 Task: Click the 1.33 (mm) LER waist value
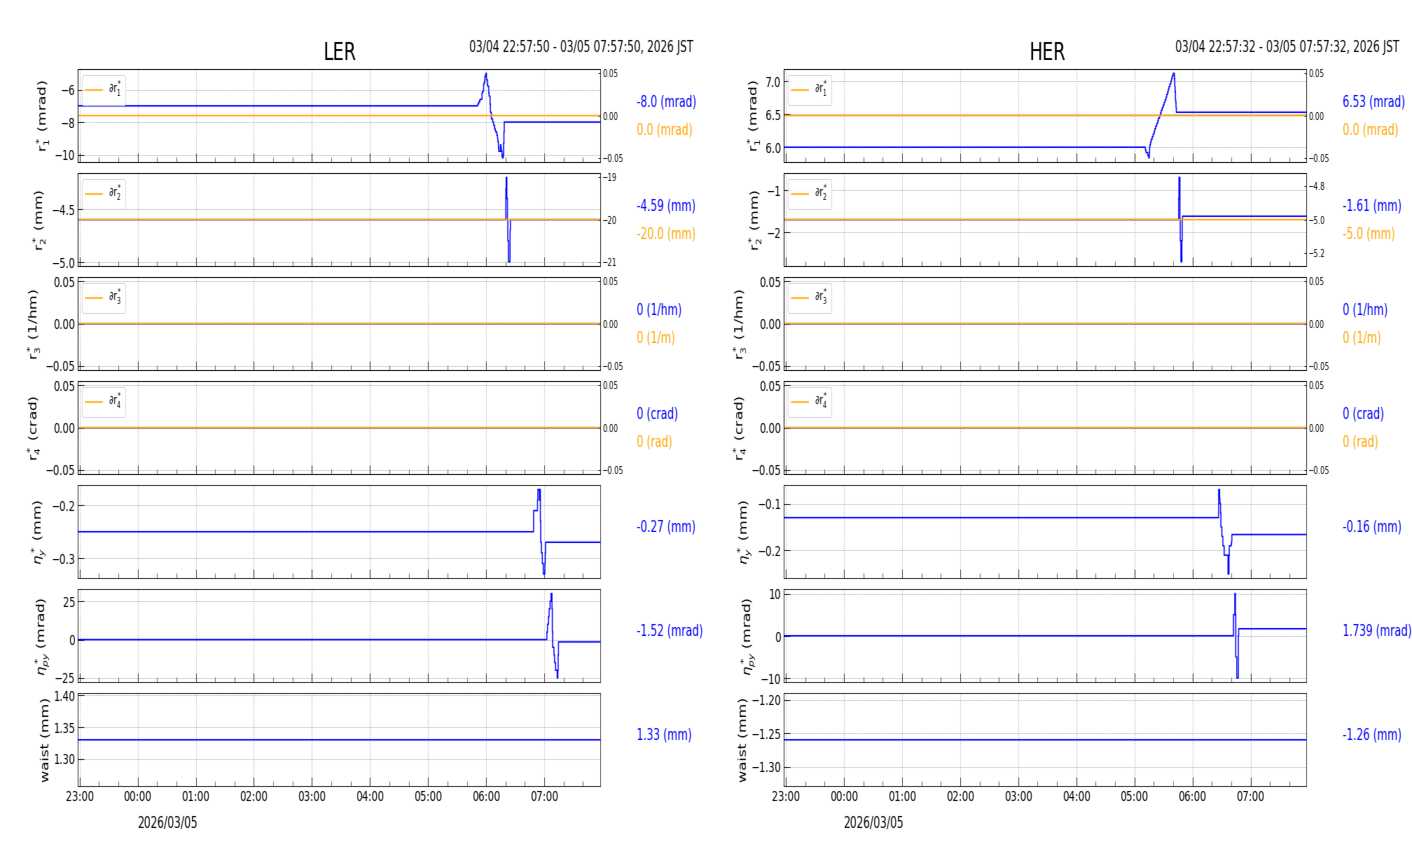tap(664, 735)
